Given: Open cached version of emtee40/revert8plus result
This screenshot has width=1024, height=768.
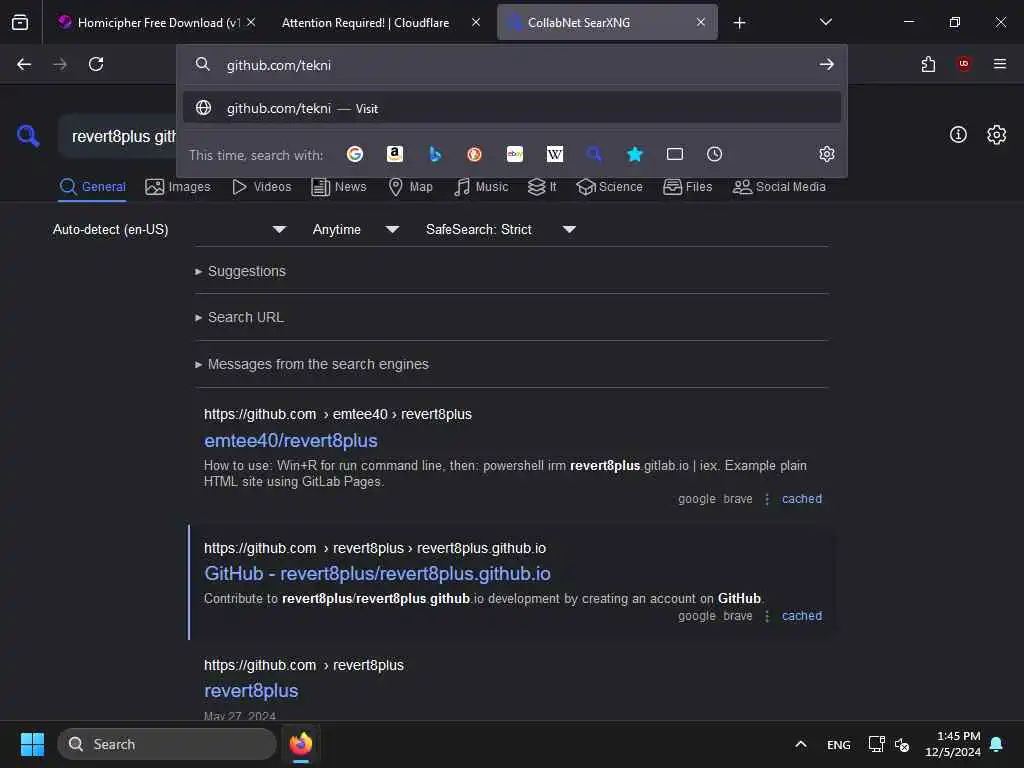Looking at the screenshot, I should coord(802,499).
